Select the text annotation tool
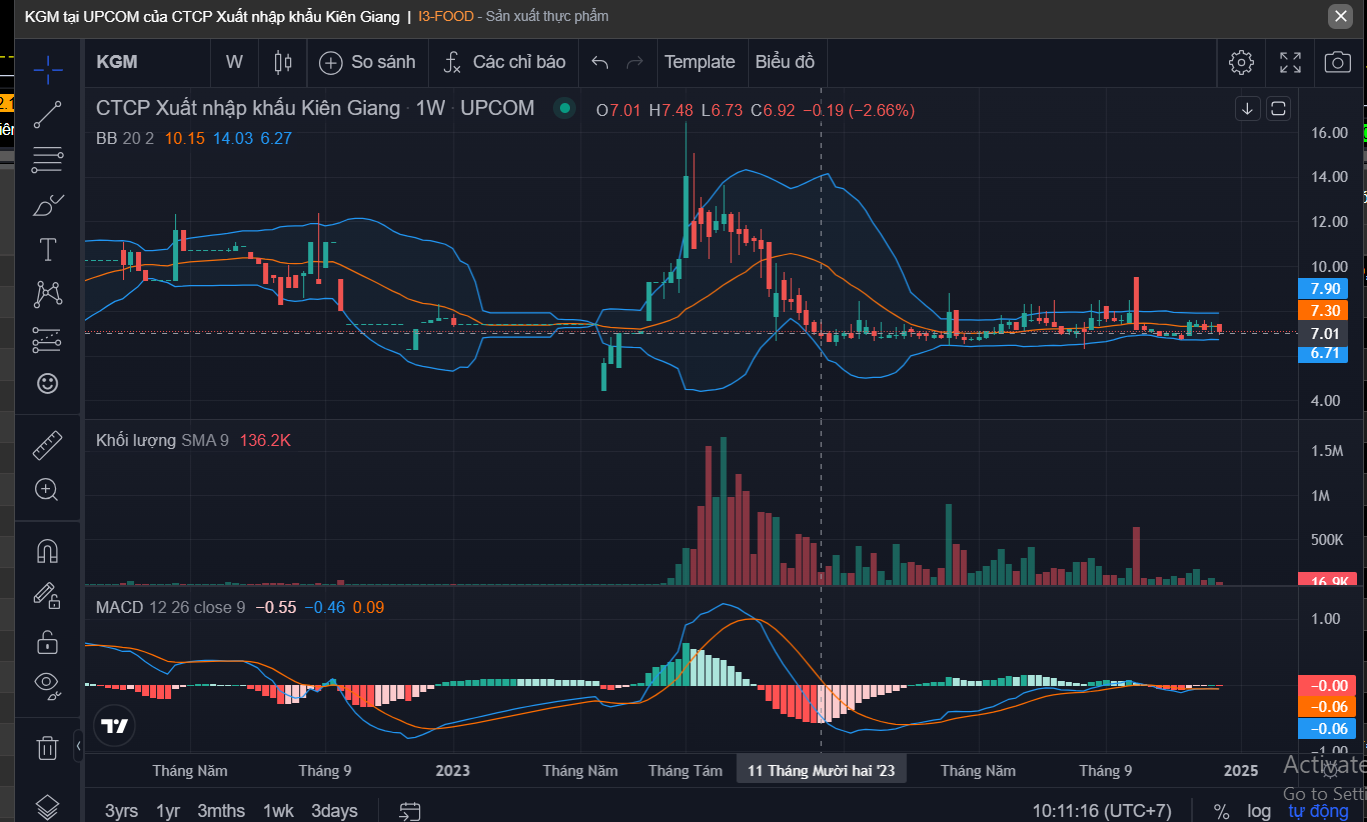 (x=48, y=249)
